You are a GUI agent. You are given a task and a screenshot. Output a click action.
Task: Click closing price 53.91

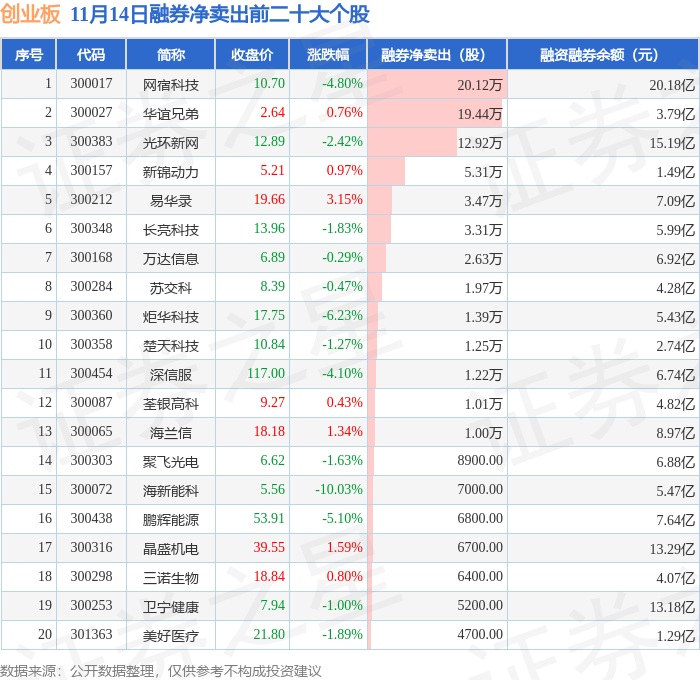click(x=269, y=519)
